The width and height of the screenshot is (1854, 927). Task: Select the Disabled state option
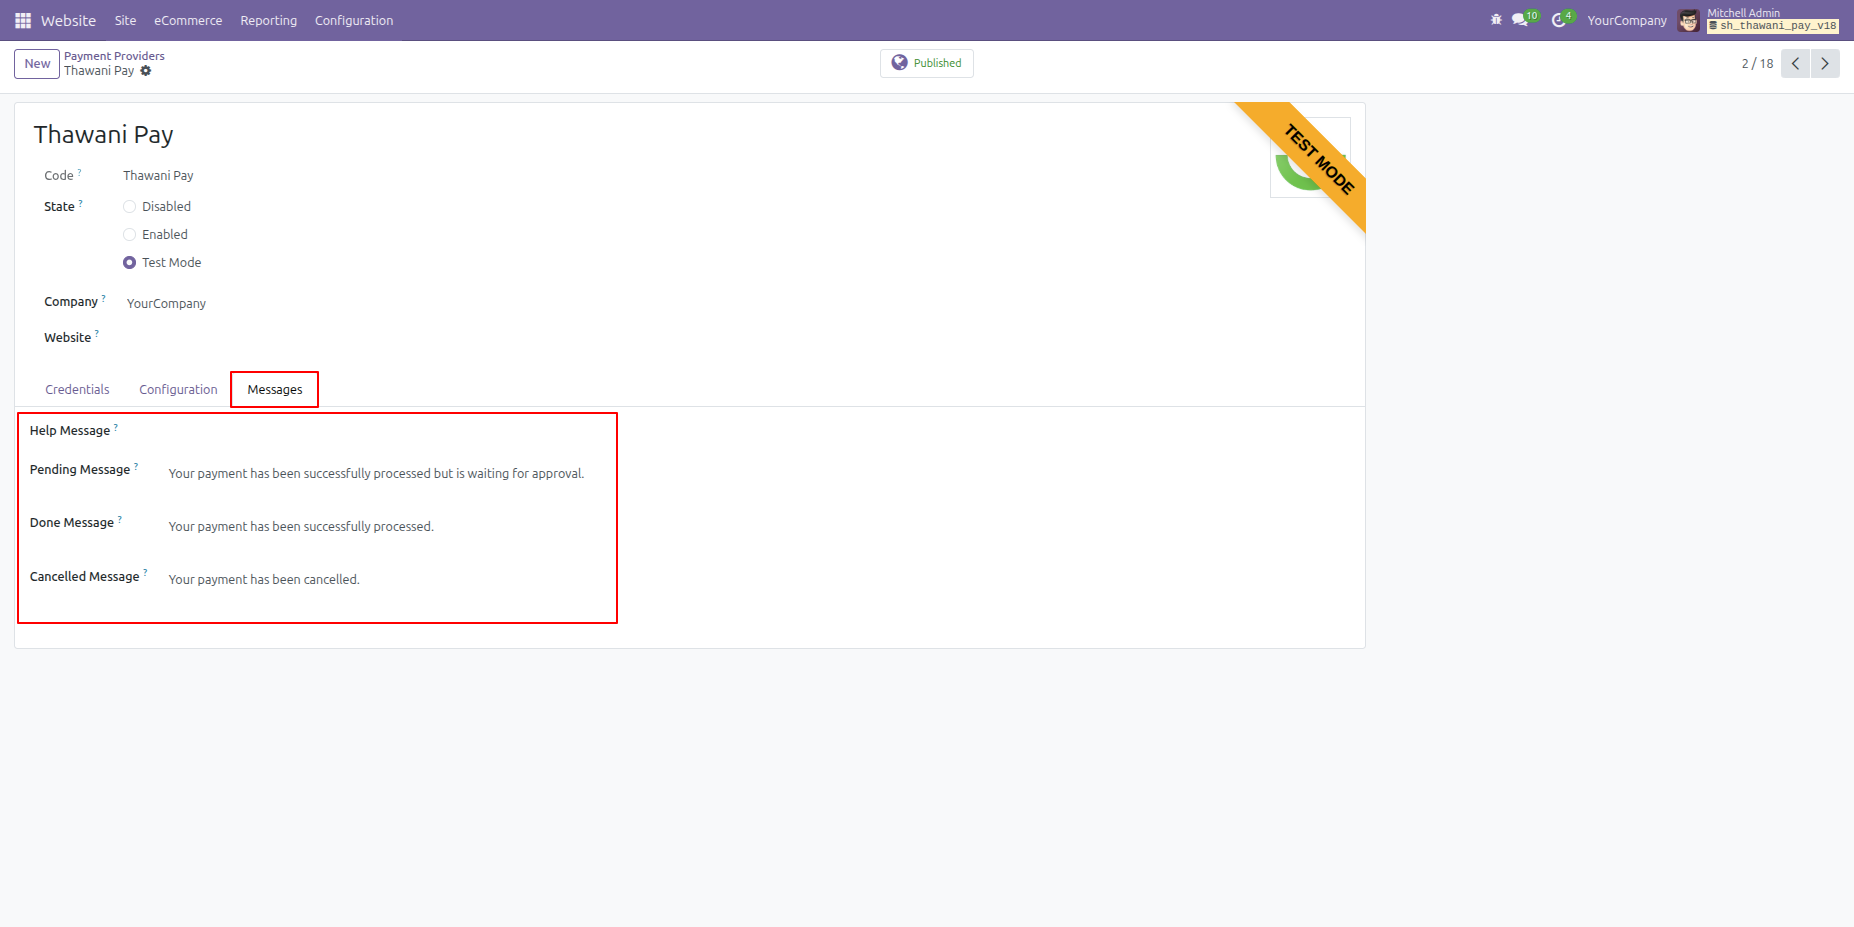pyautogui.click(x=129, y=207)
